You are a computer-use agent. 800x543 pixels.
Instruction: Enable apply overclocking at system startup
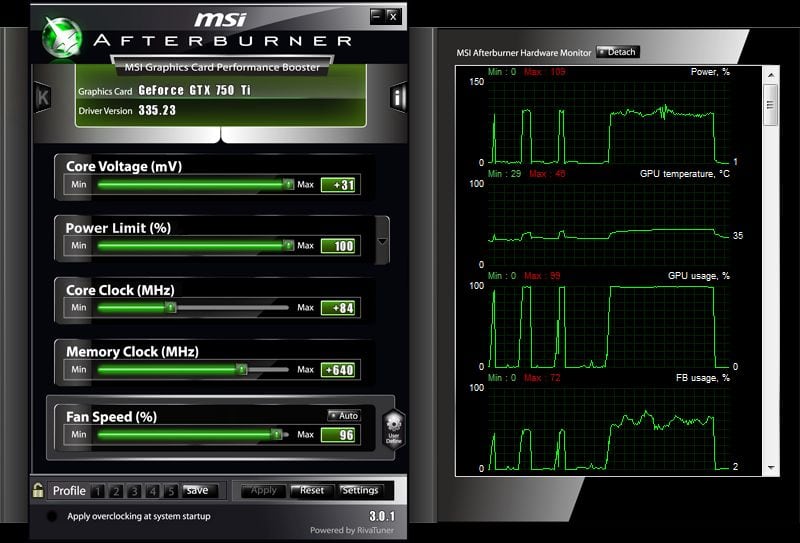tap(52, 516)
